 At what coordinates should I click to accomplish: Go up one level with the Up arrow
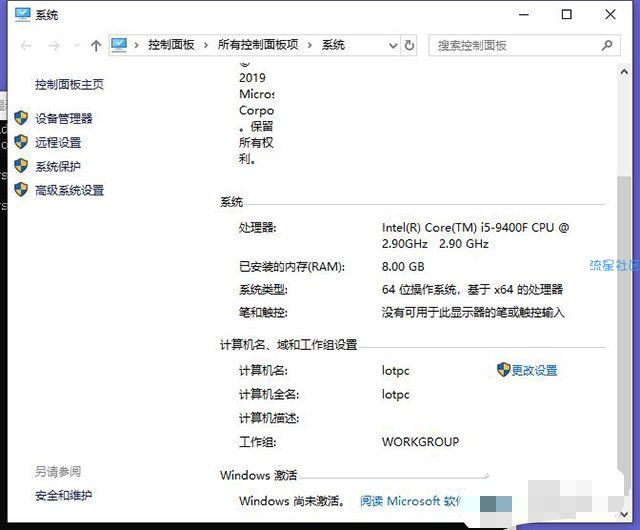(96, 46)
